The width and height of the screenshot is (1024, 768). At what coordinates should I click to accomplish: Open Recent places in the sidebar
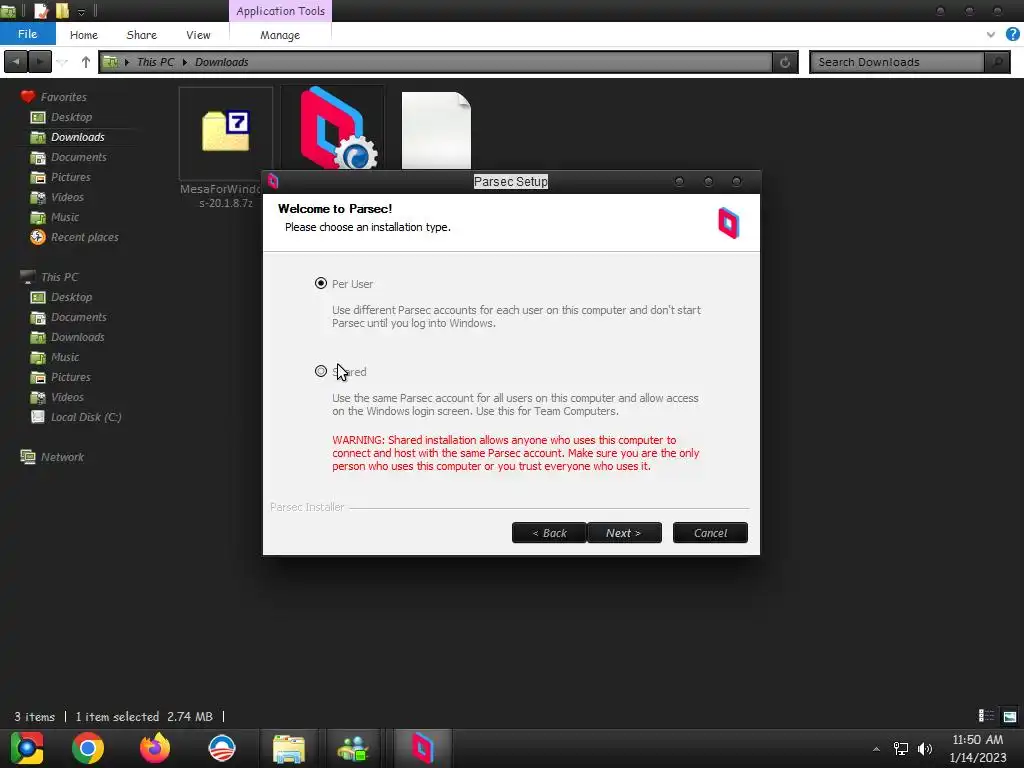(x=84, y=237)
